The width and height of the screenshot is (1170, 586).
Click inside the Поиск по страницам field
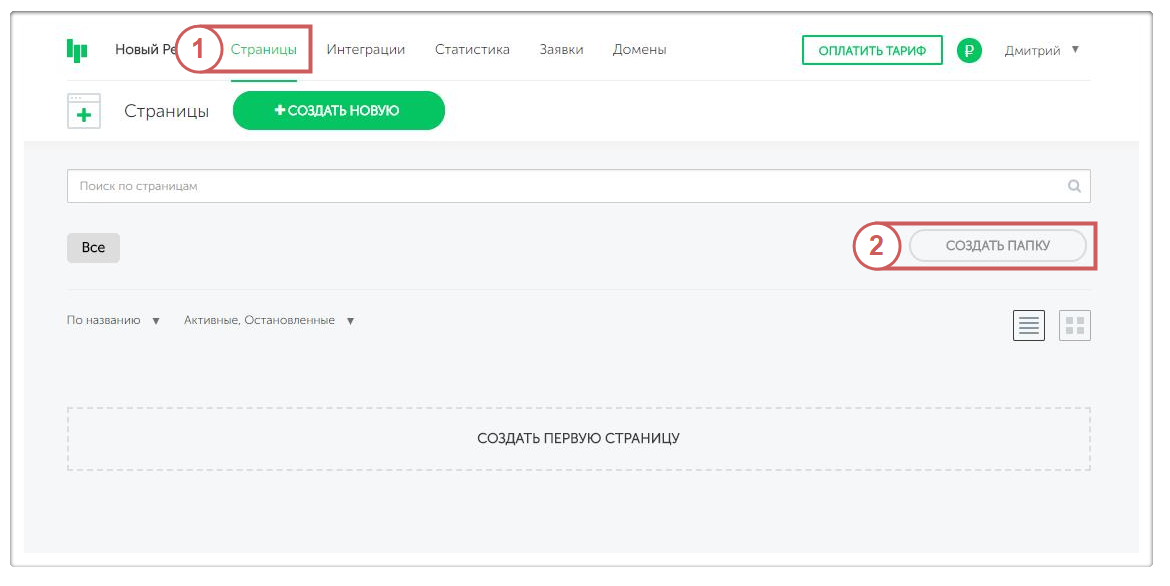point(560,186)
